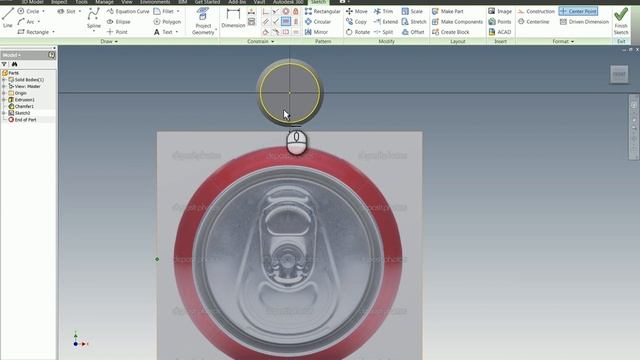Click ACAD in the Insert panel
The width and height of the screenshot is (640, 360).
tap(500, 32)
